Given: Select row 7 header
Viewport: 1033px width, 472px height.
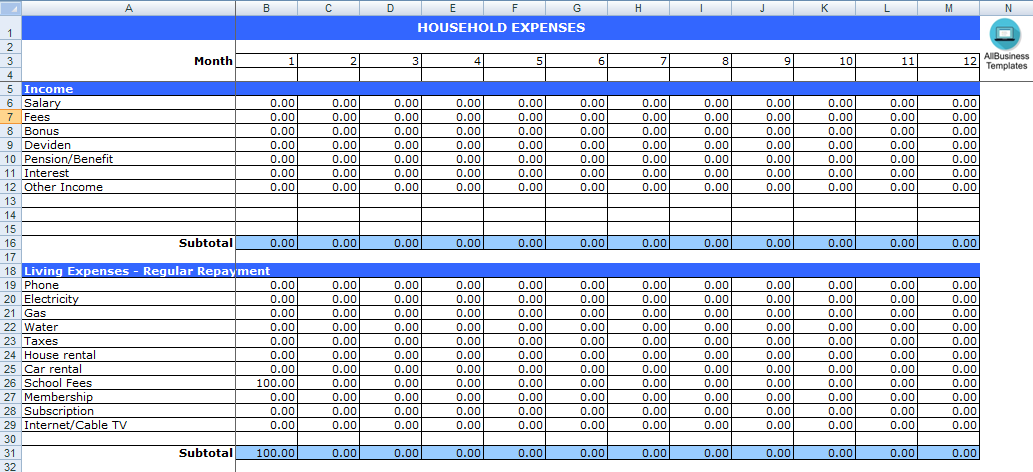Looking at the screenshot, I should click(x=11, y=117).
